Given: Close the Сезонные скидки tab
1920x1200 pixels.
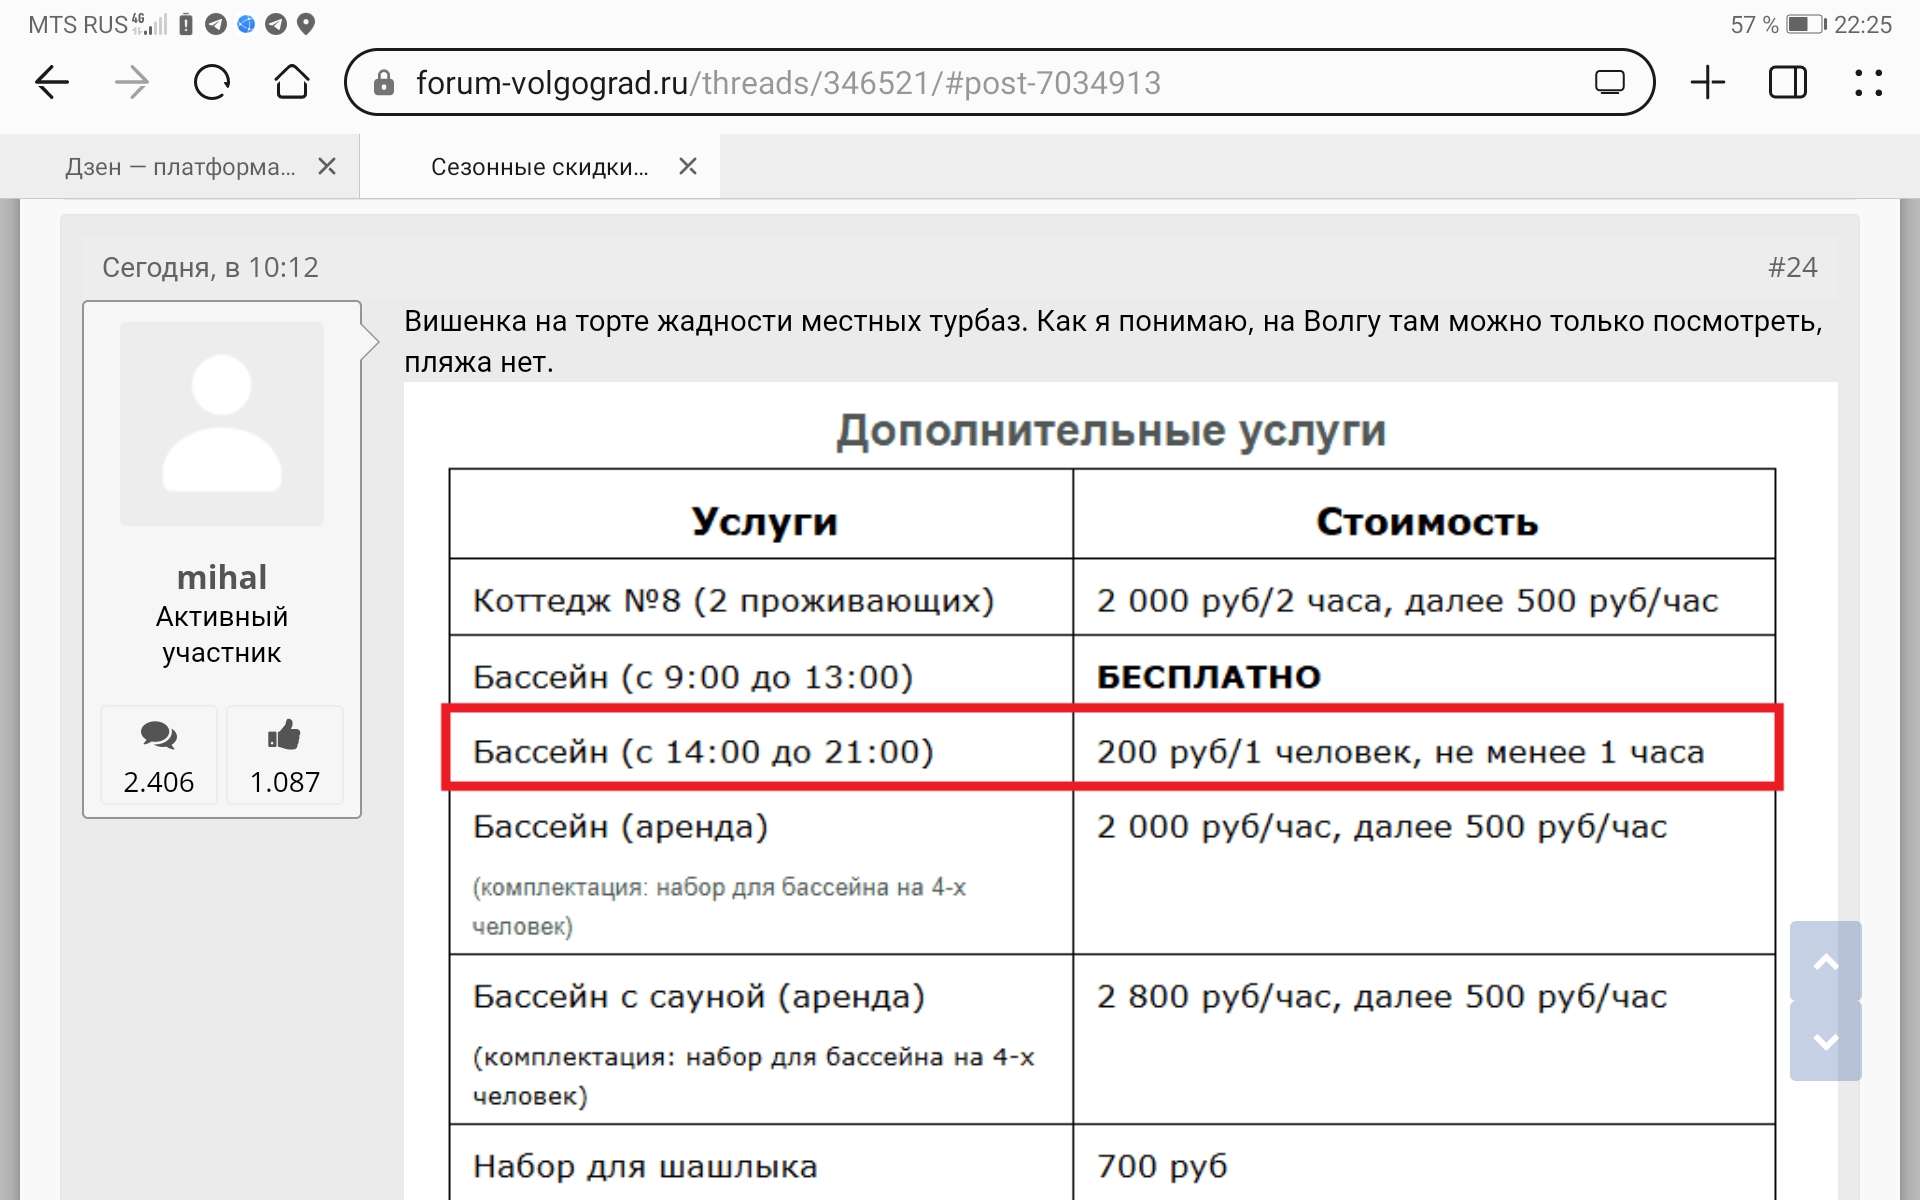Looking at the screenshot, I should 688,167.
